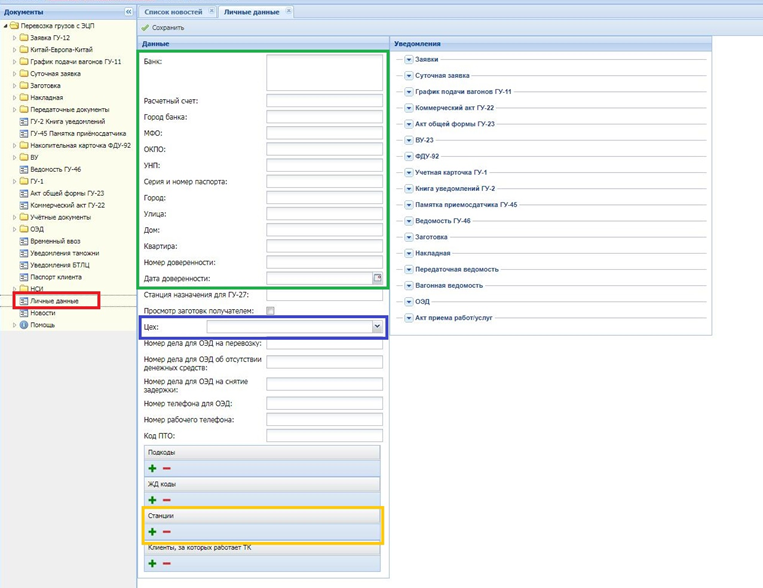
Task: Click the green plus icon under Подходы
Action: (152, 468)
